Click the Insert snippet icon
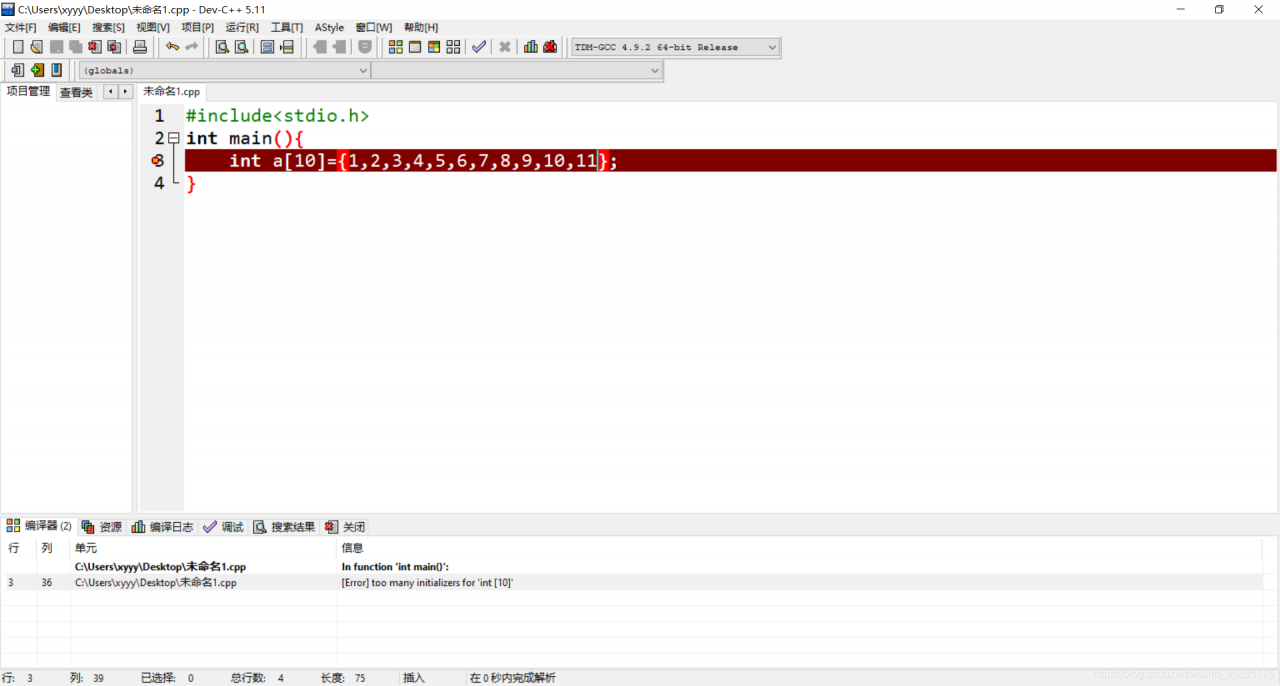 [x=18, y=70]
